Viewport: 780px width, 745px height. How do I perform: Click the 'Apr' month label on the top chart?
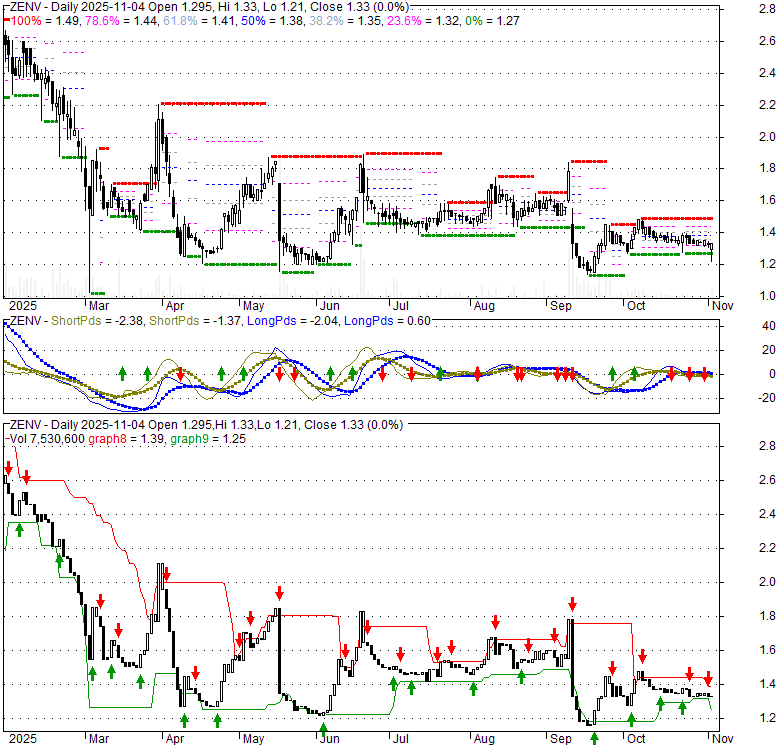click(x=175, y=306)
